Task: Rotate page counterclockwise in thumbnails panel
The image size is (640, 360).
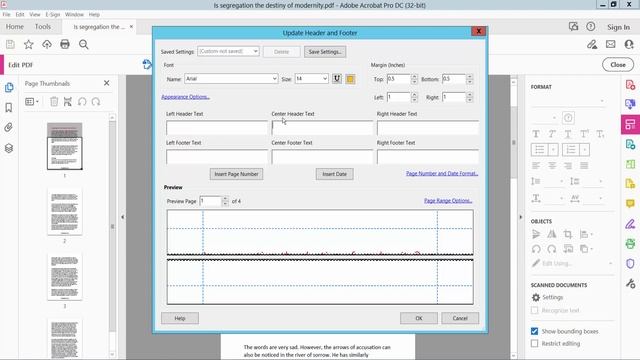Action: tap(82, 102)
